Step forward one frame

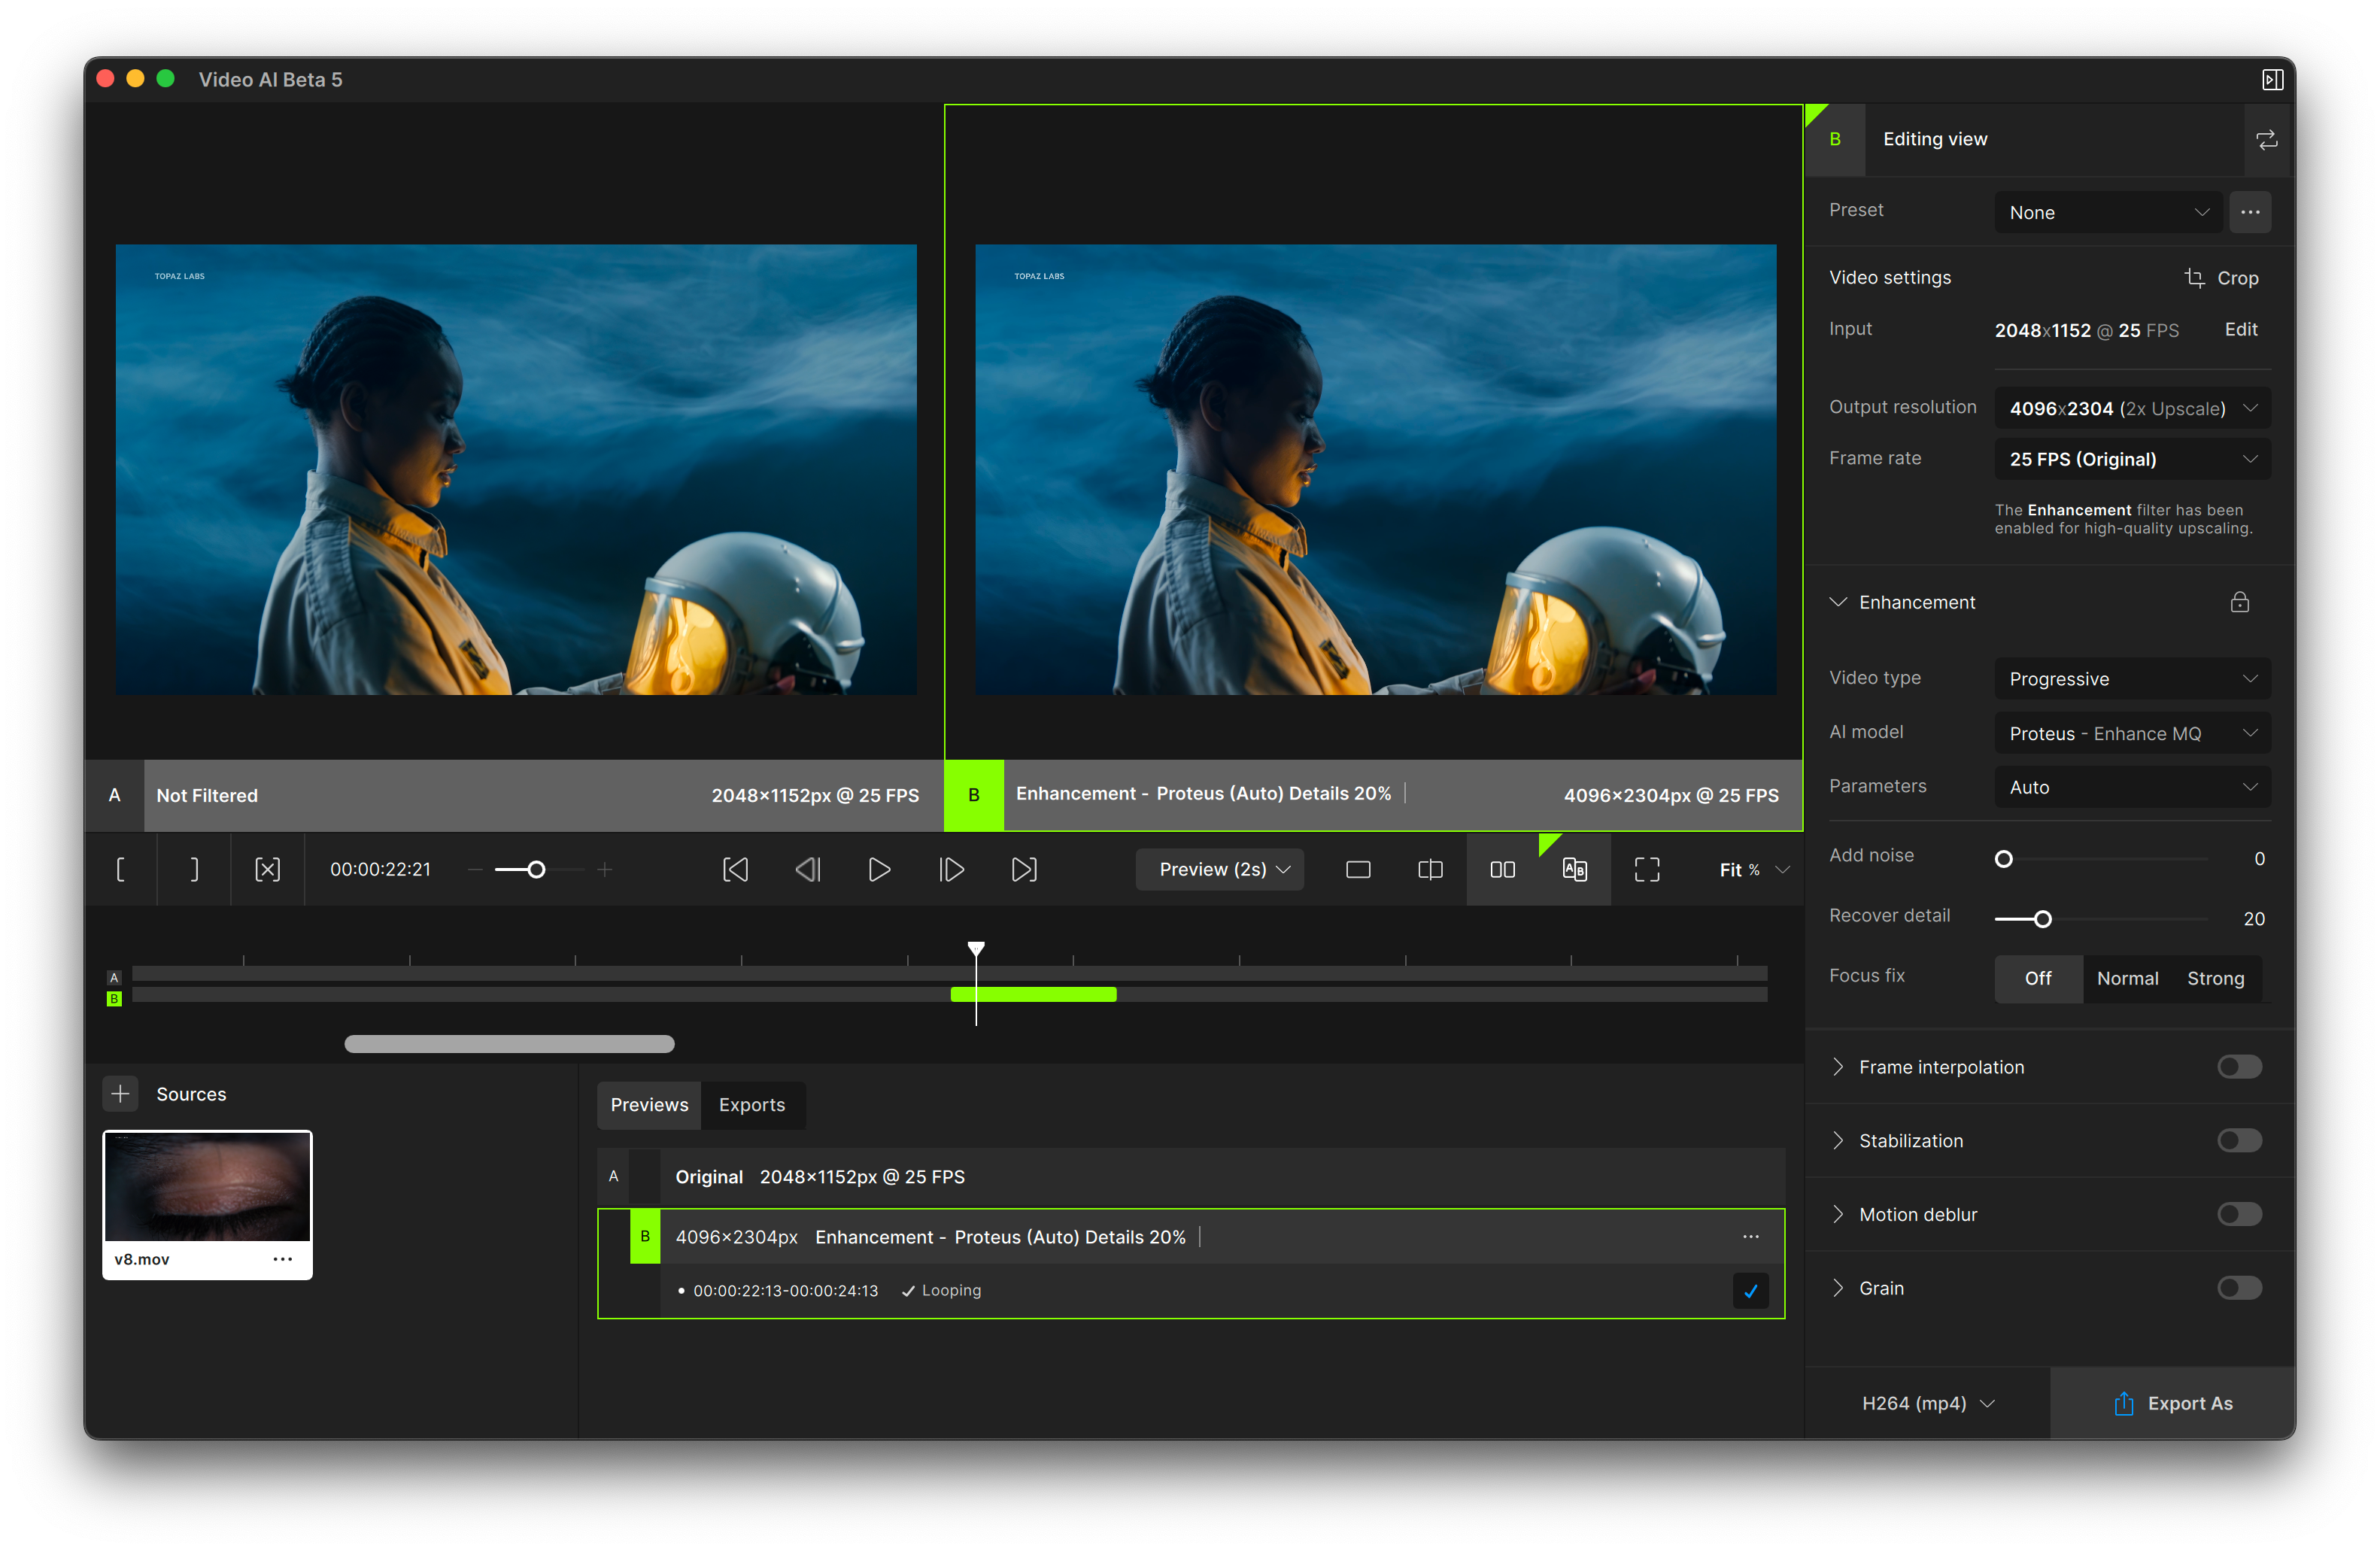tap(952, 870)
